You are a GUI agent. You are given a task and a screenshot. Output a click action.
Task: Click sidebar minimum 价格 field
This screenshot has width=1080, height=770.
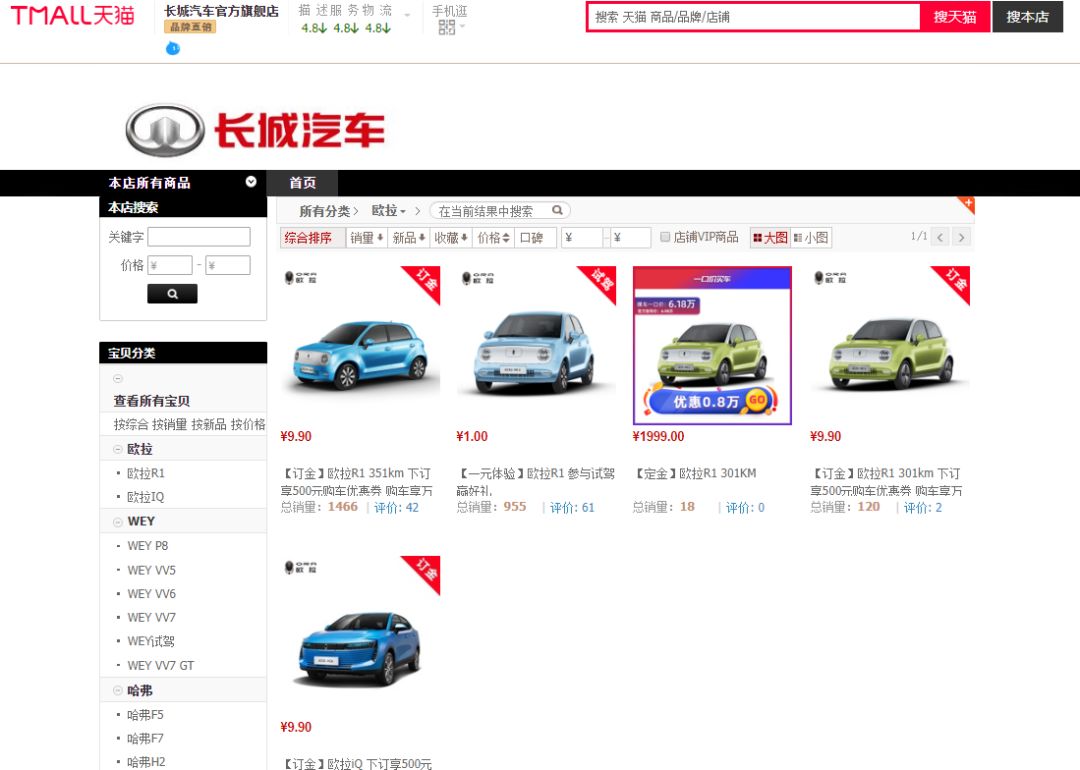(169, 265)
